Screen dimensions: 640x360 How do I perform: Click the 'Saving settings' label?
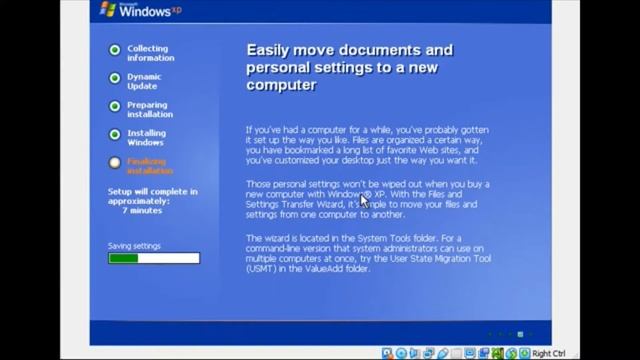(x=134, y=246)
